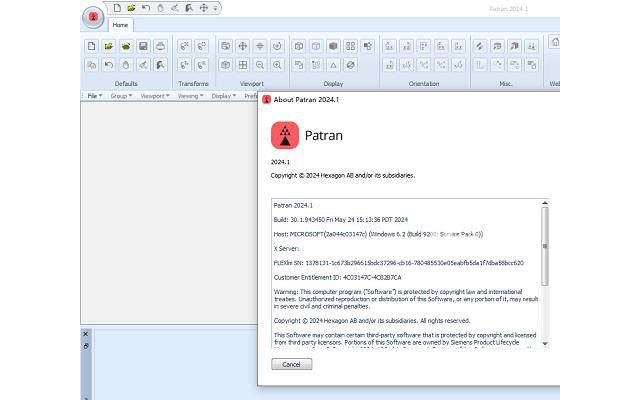640x400 pixels.
Task: Open the Patran application menu button
Action: tap(93, 18)
